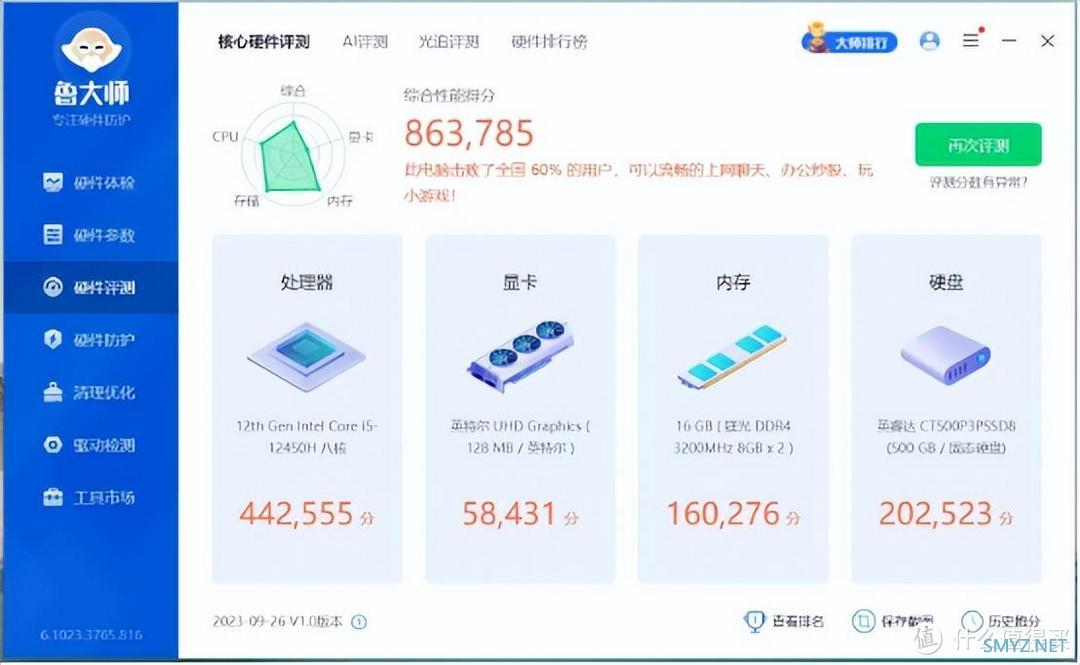Switch to the 光追评测 tab
The width and height of the screenshot is (1080, 665).
point(448,42)
